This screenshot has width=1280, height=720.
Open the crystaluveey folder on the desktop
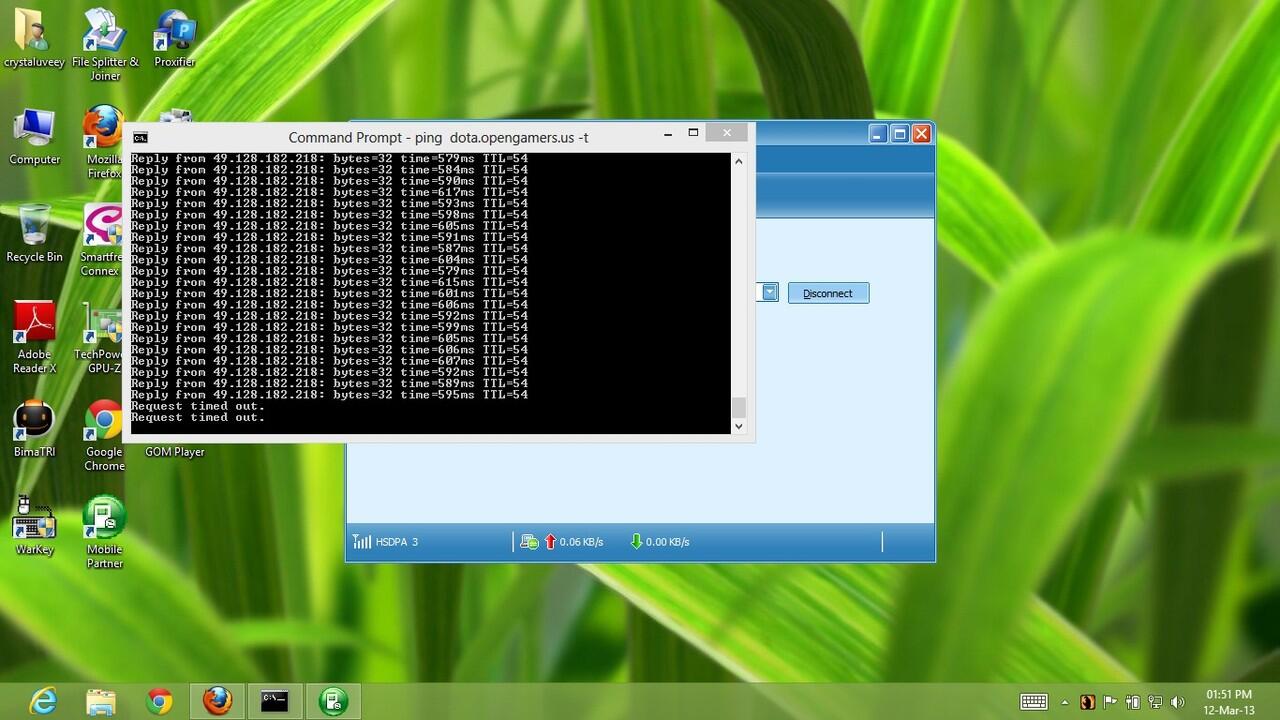coord(34,38)
